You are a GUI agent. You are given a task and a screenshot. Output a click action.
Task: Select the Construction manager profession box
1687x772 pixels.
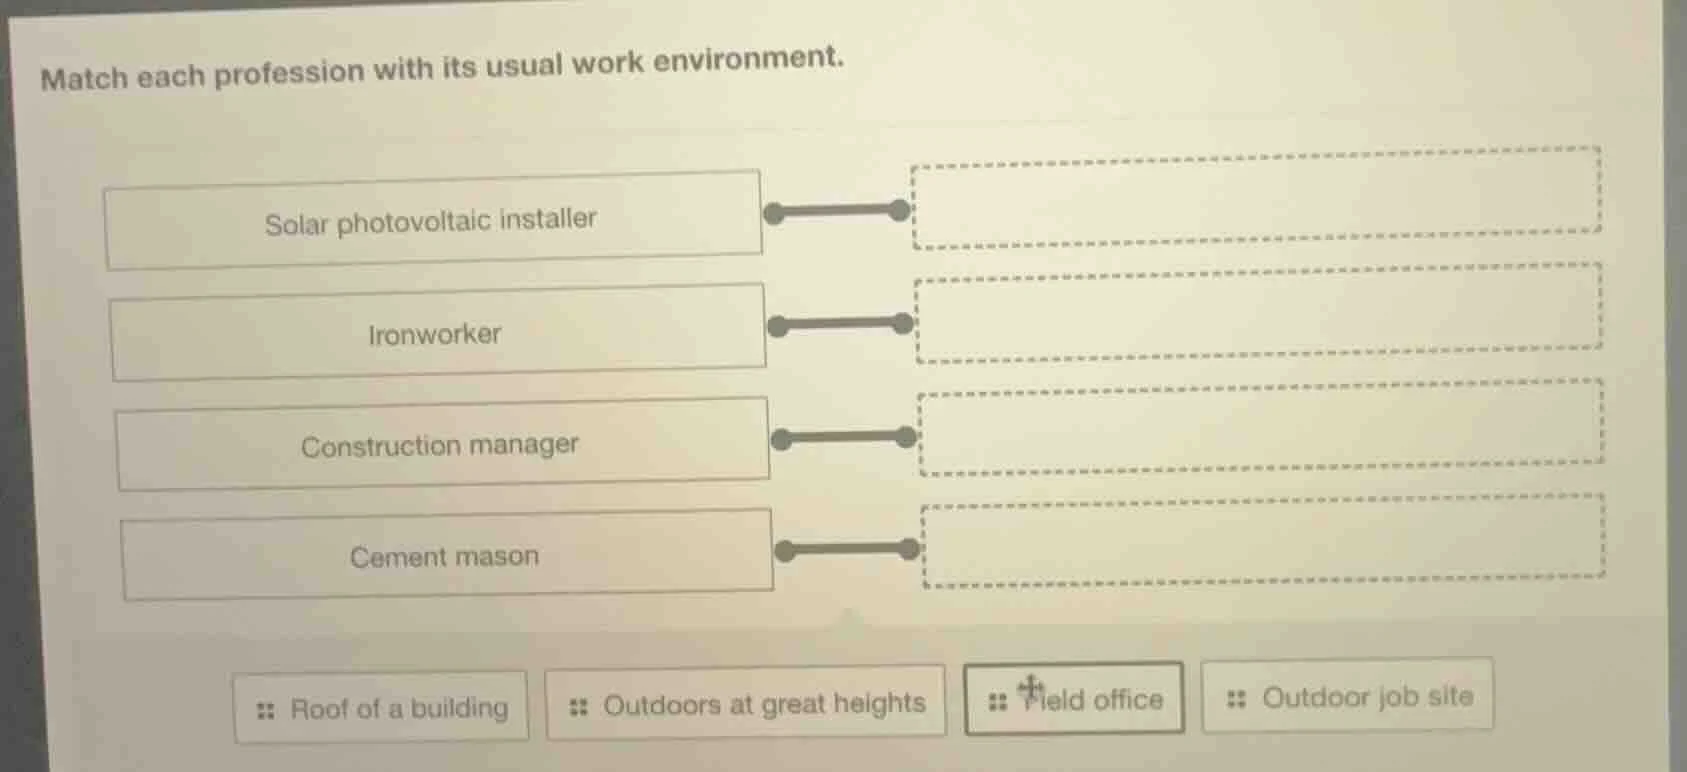[x=442, y=445]
